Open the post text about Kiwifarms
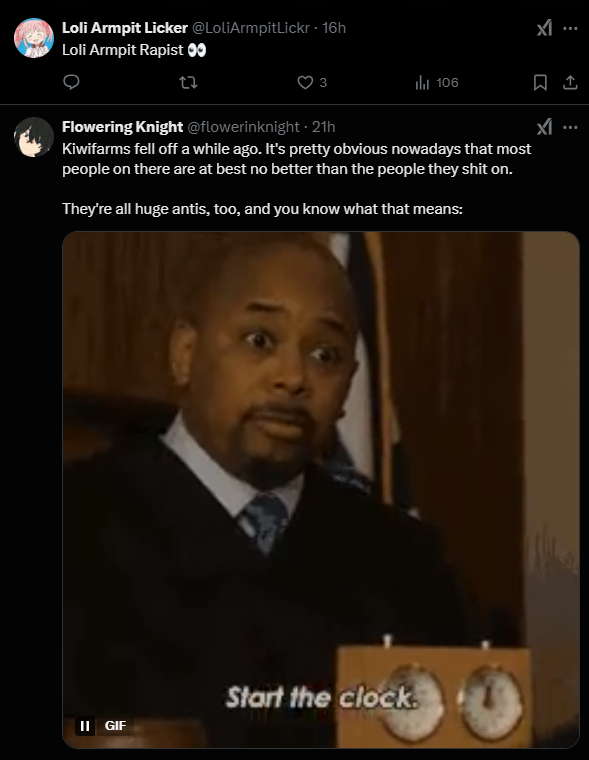This screenshot has height=760, width=589. pos(297,179)
